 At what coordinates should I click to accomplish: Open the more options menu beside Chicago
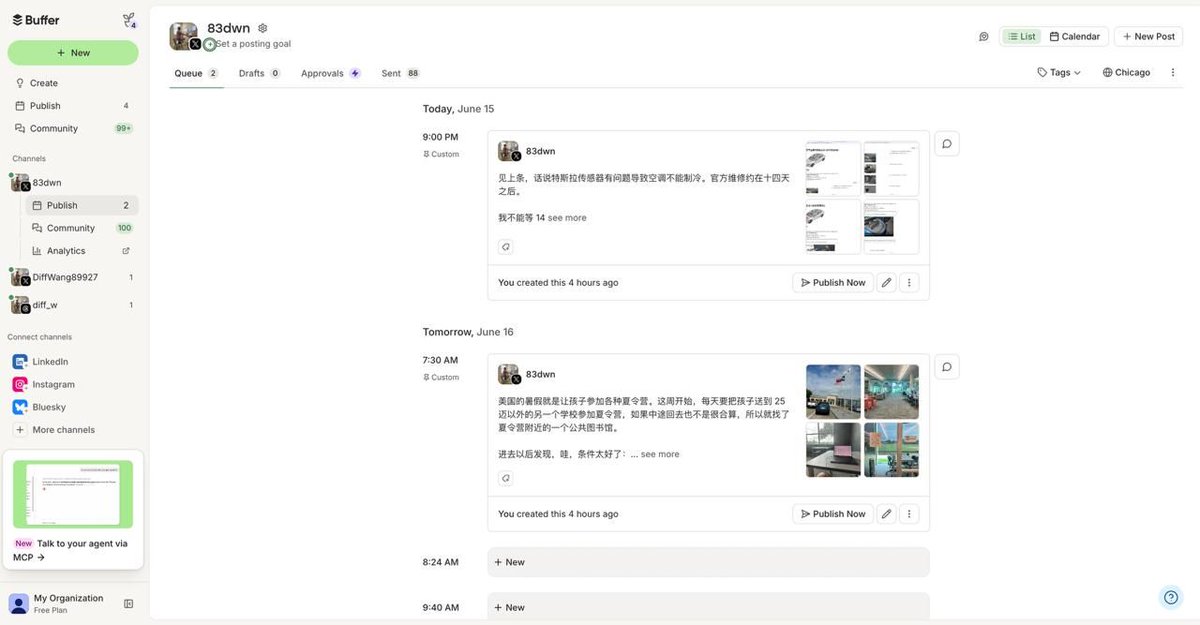[1173, 72]
